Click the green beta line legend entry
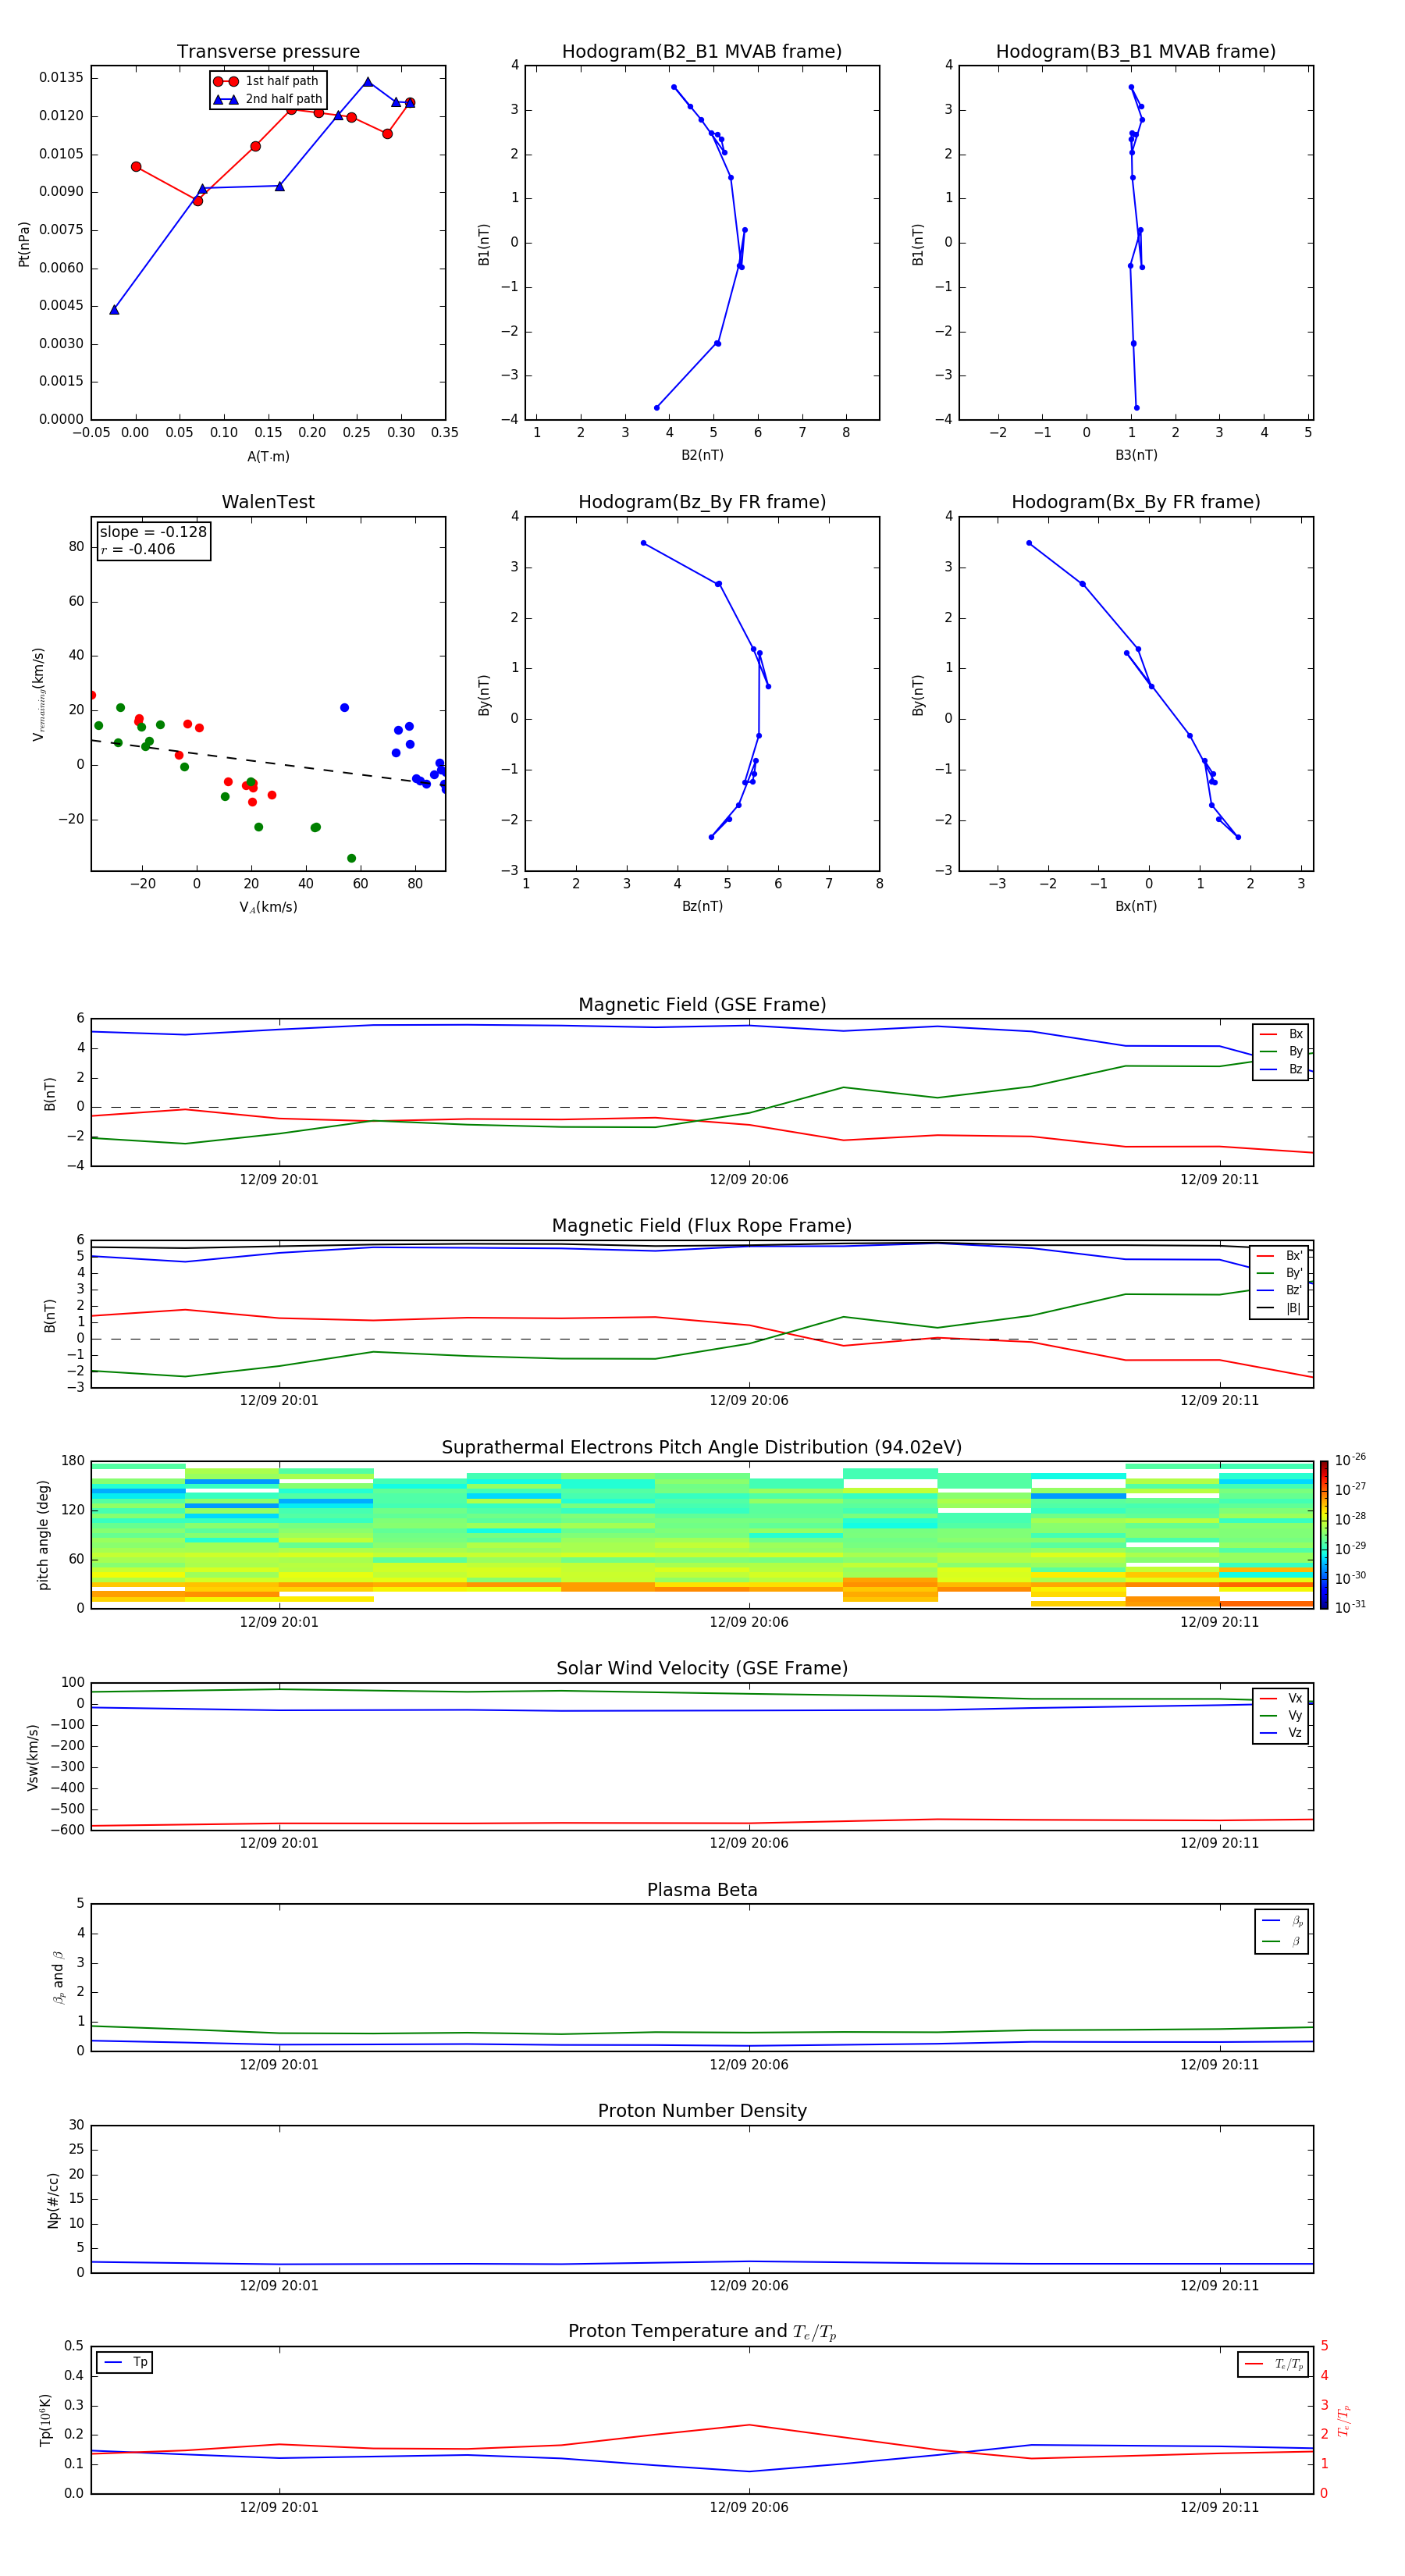 [x=1282, y=1942]
